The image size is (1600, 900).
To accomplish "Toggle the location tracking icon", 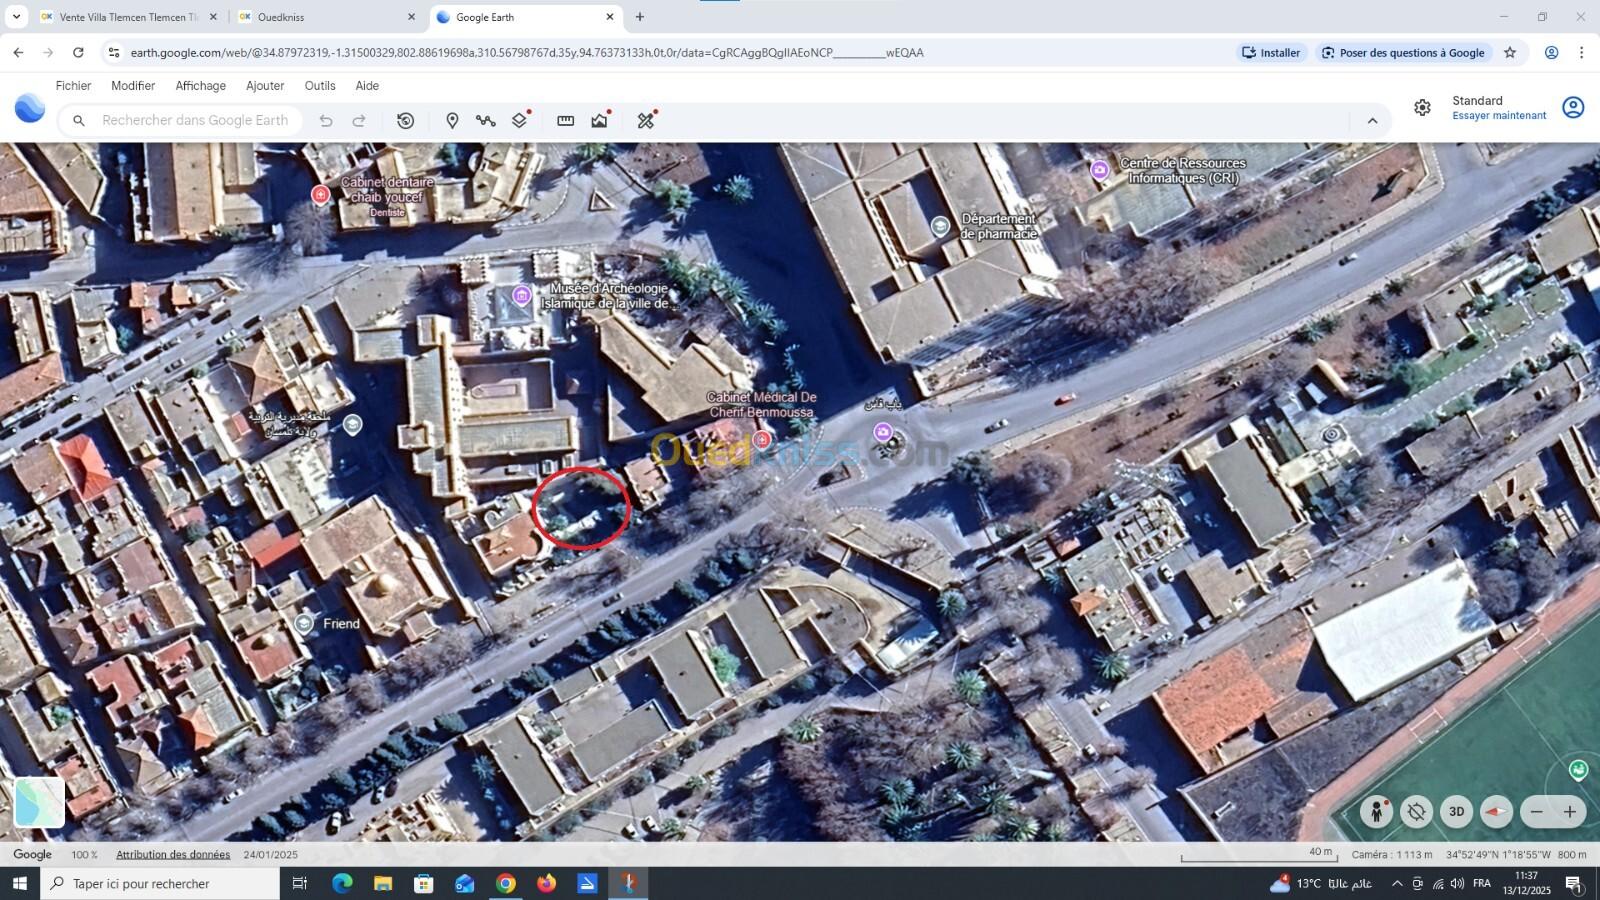I will [1416, 811].
